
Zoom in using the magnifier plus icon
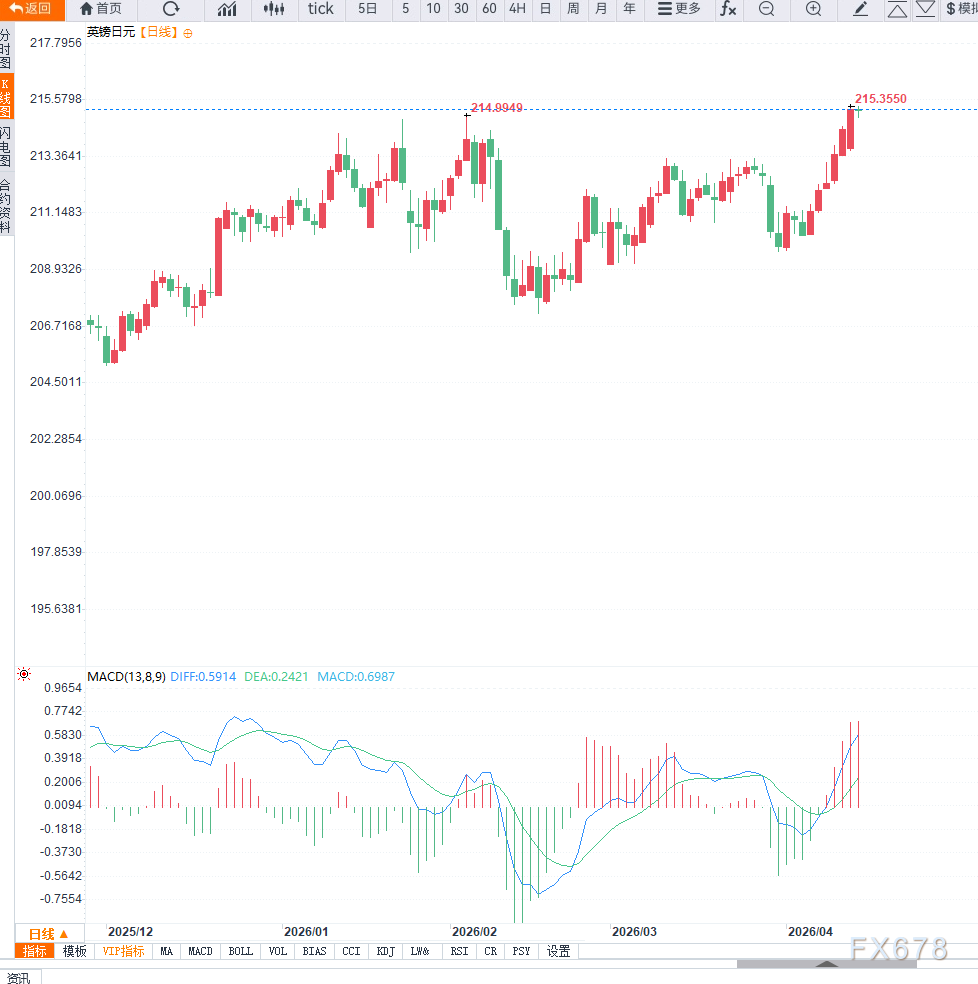tap(813, 9)
